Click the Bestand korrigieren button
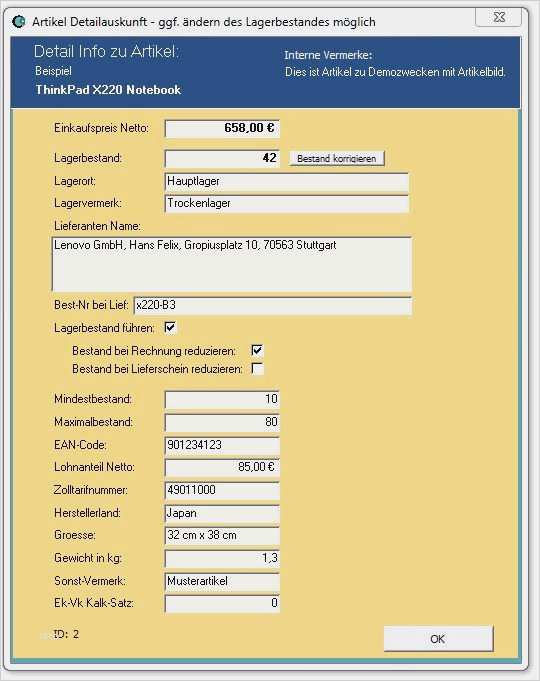Image resolution: width=540 pixels, height=681 pixels. tap(337, 159)
